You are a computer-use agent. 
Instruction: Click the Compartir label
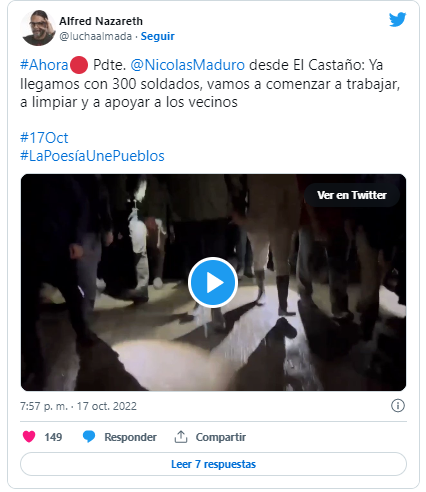221,437
